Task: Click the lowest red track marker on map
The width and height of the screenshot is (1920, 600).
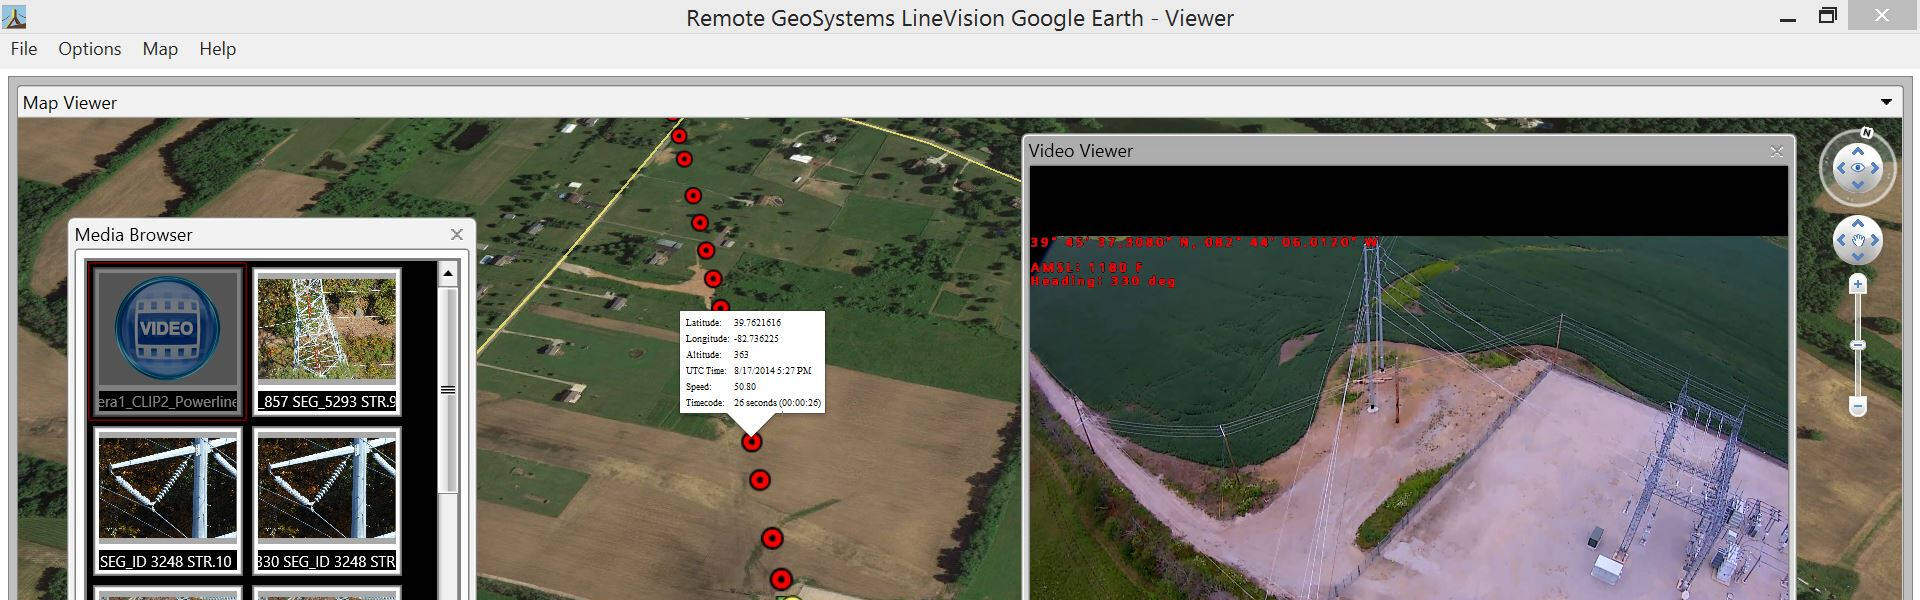Action: [781, 579]
